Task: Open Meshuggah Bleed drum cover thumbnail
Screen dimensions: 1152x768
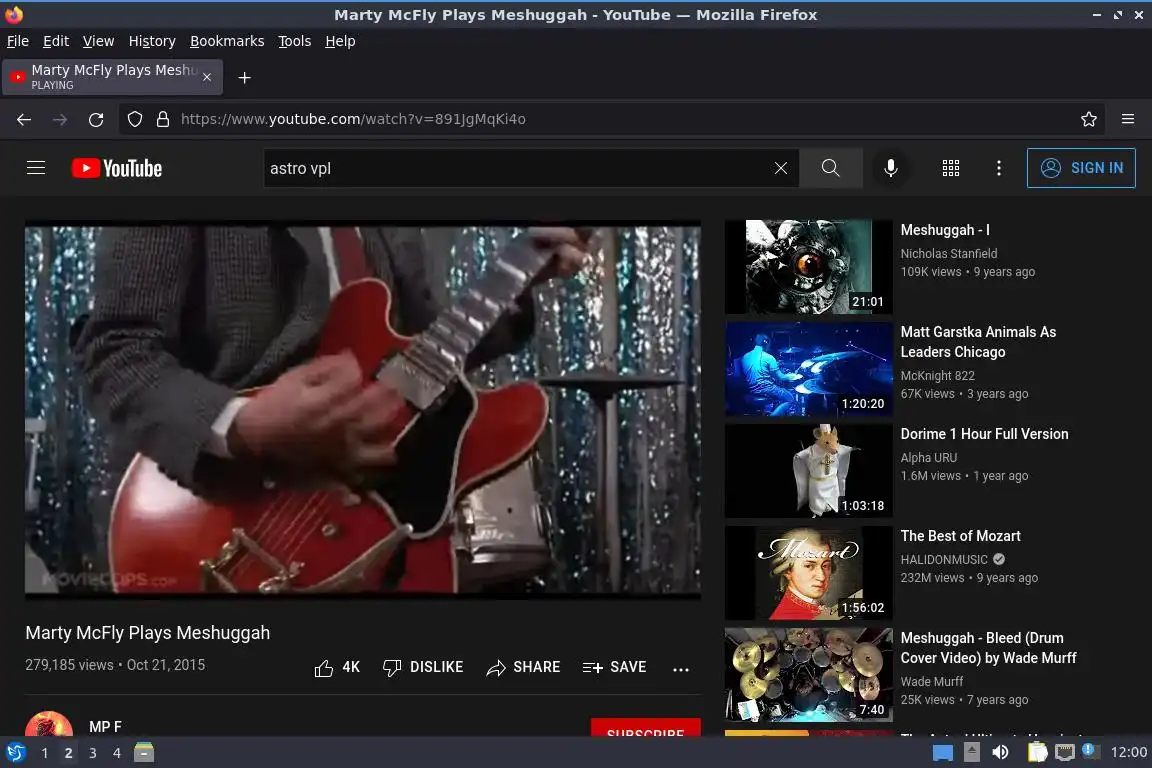Action: (808, 675)
